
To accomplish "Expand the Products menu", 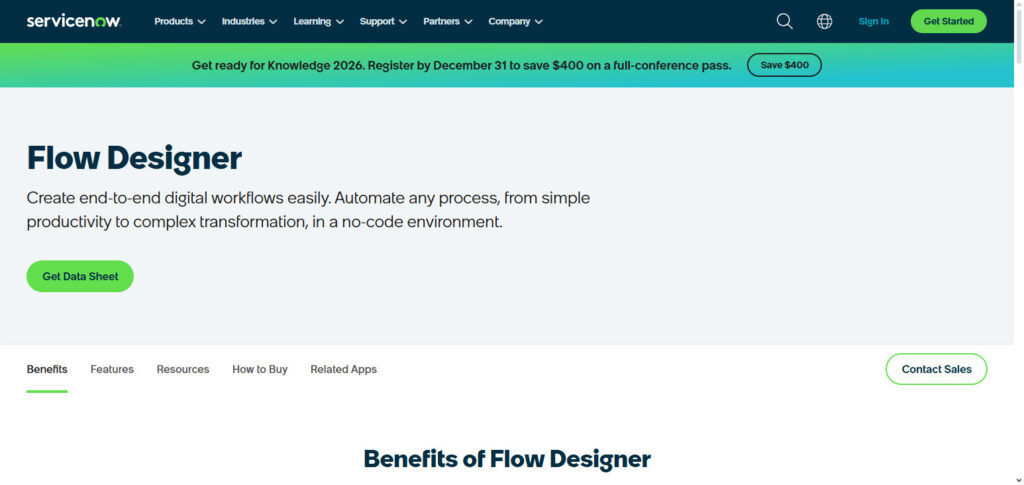I will (x=180, y=22).
